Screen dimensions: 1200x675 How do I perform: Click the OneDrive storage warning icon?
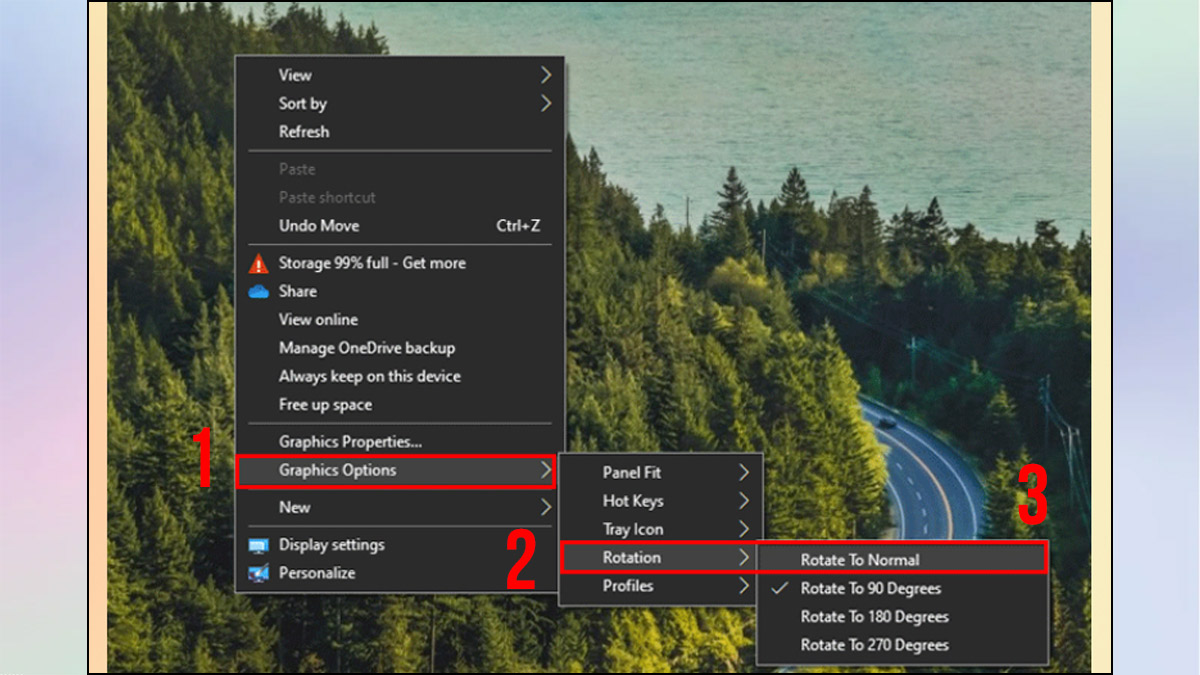coord(259,263)
